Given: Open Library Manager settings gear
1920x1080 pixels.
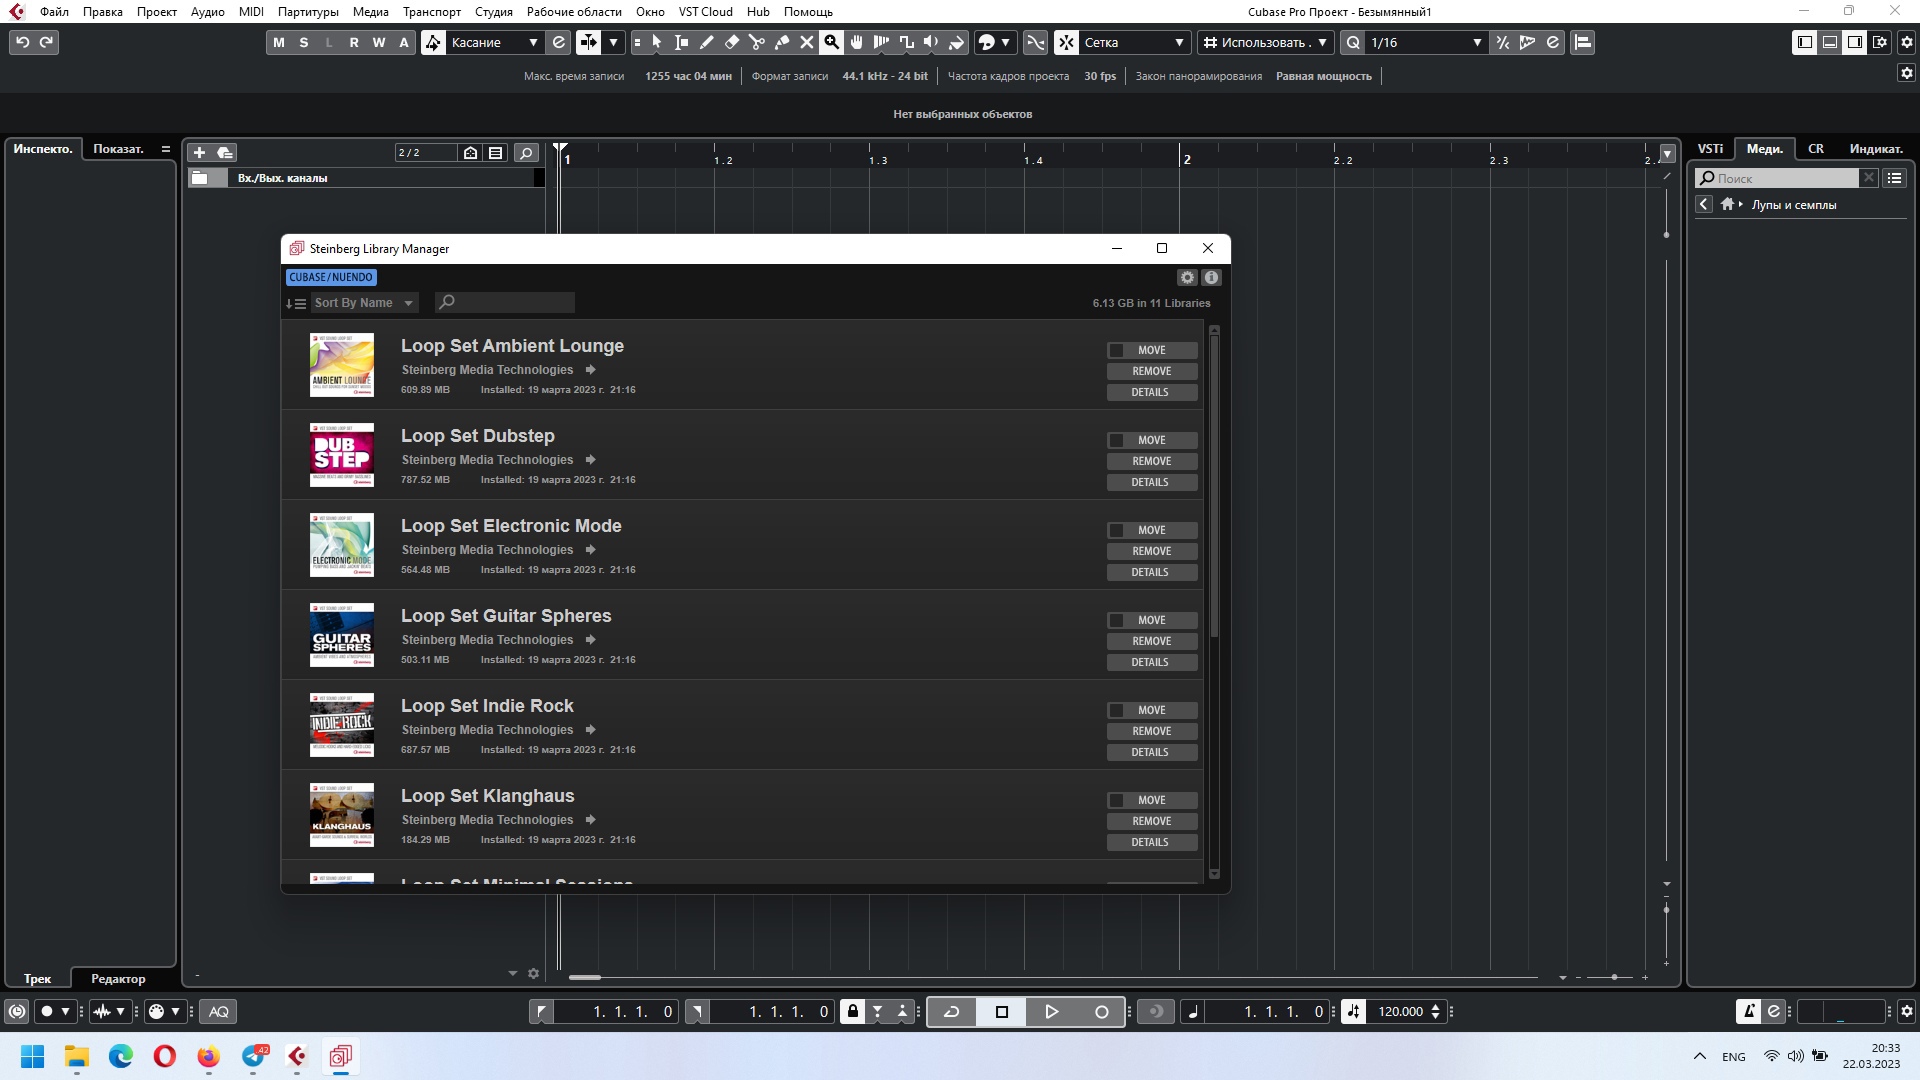Looking at the screenshot, I should pyautogui.click(x=1187, y=278).
